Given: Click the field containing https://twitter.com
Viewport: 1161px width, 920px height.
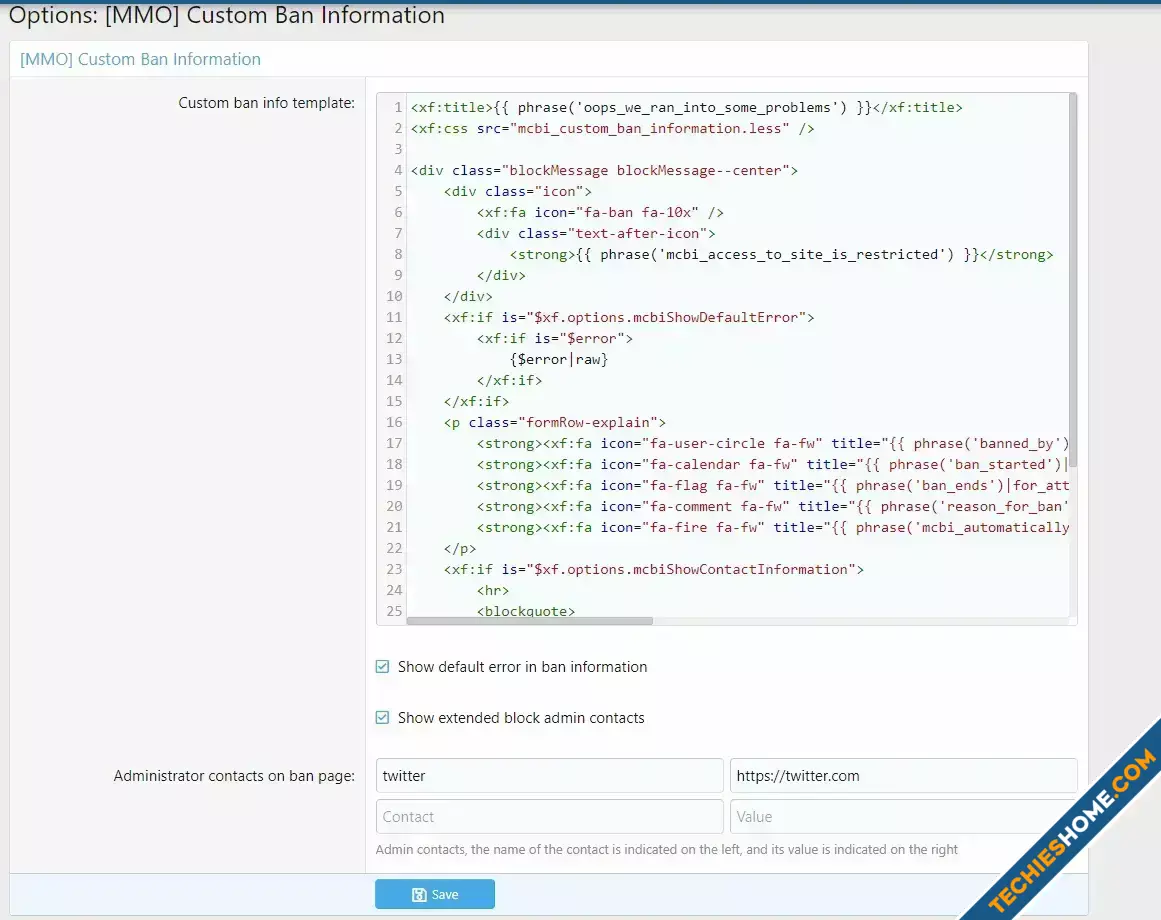Looking at the screenshot, I should pyautogui.click(x=903, y=776).
